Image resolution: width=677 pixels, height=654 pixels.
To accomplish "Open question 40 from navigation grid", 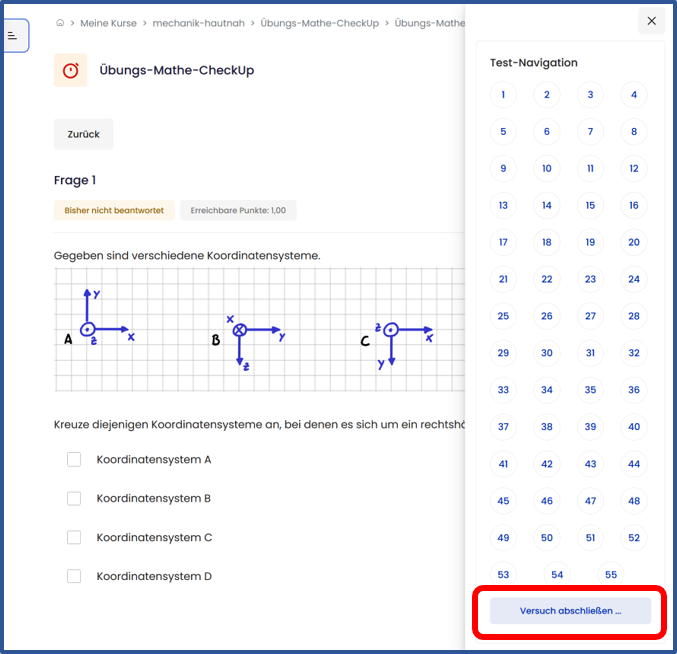I will (x=633, y=427).
